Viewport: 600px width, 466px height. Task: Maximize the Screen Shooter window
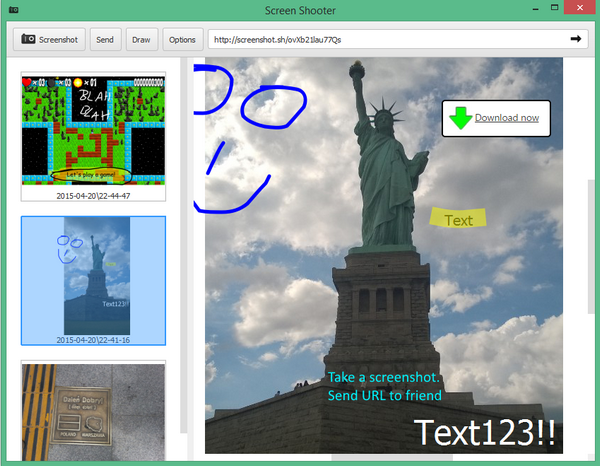pos(554,7)
